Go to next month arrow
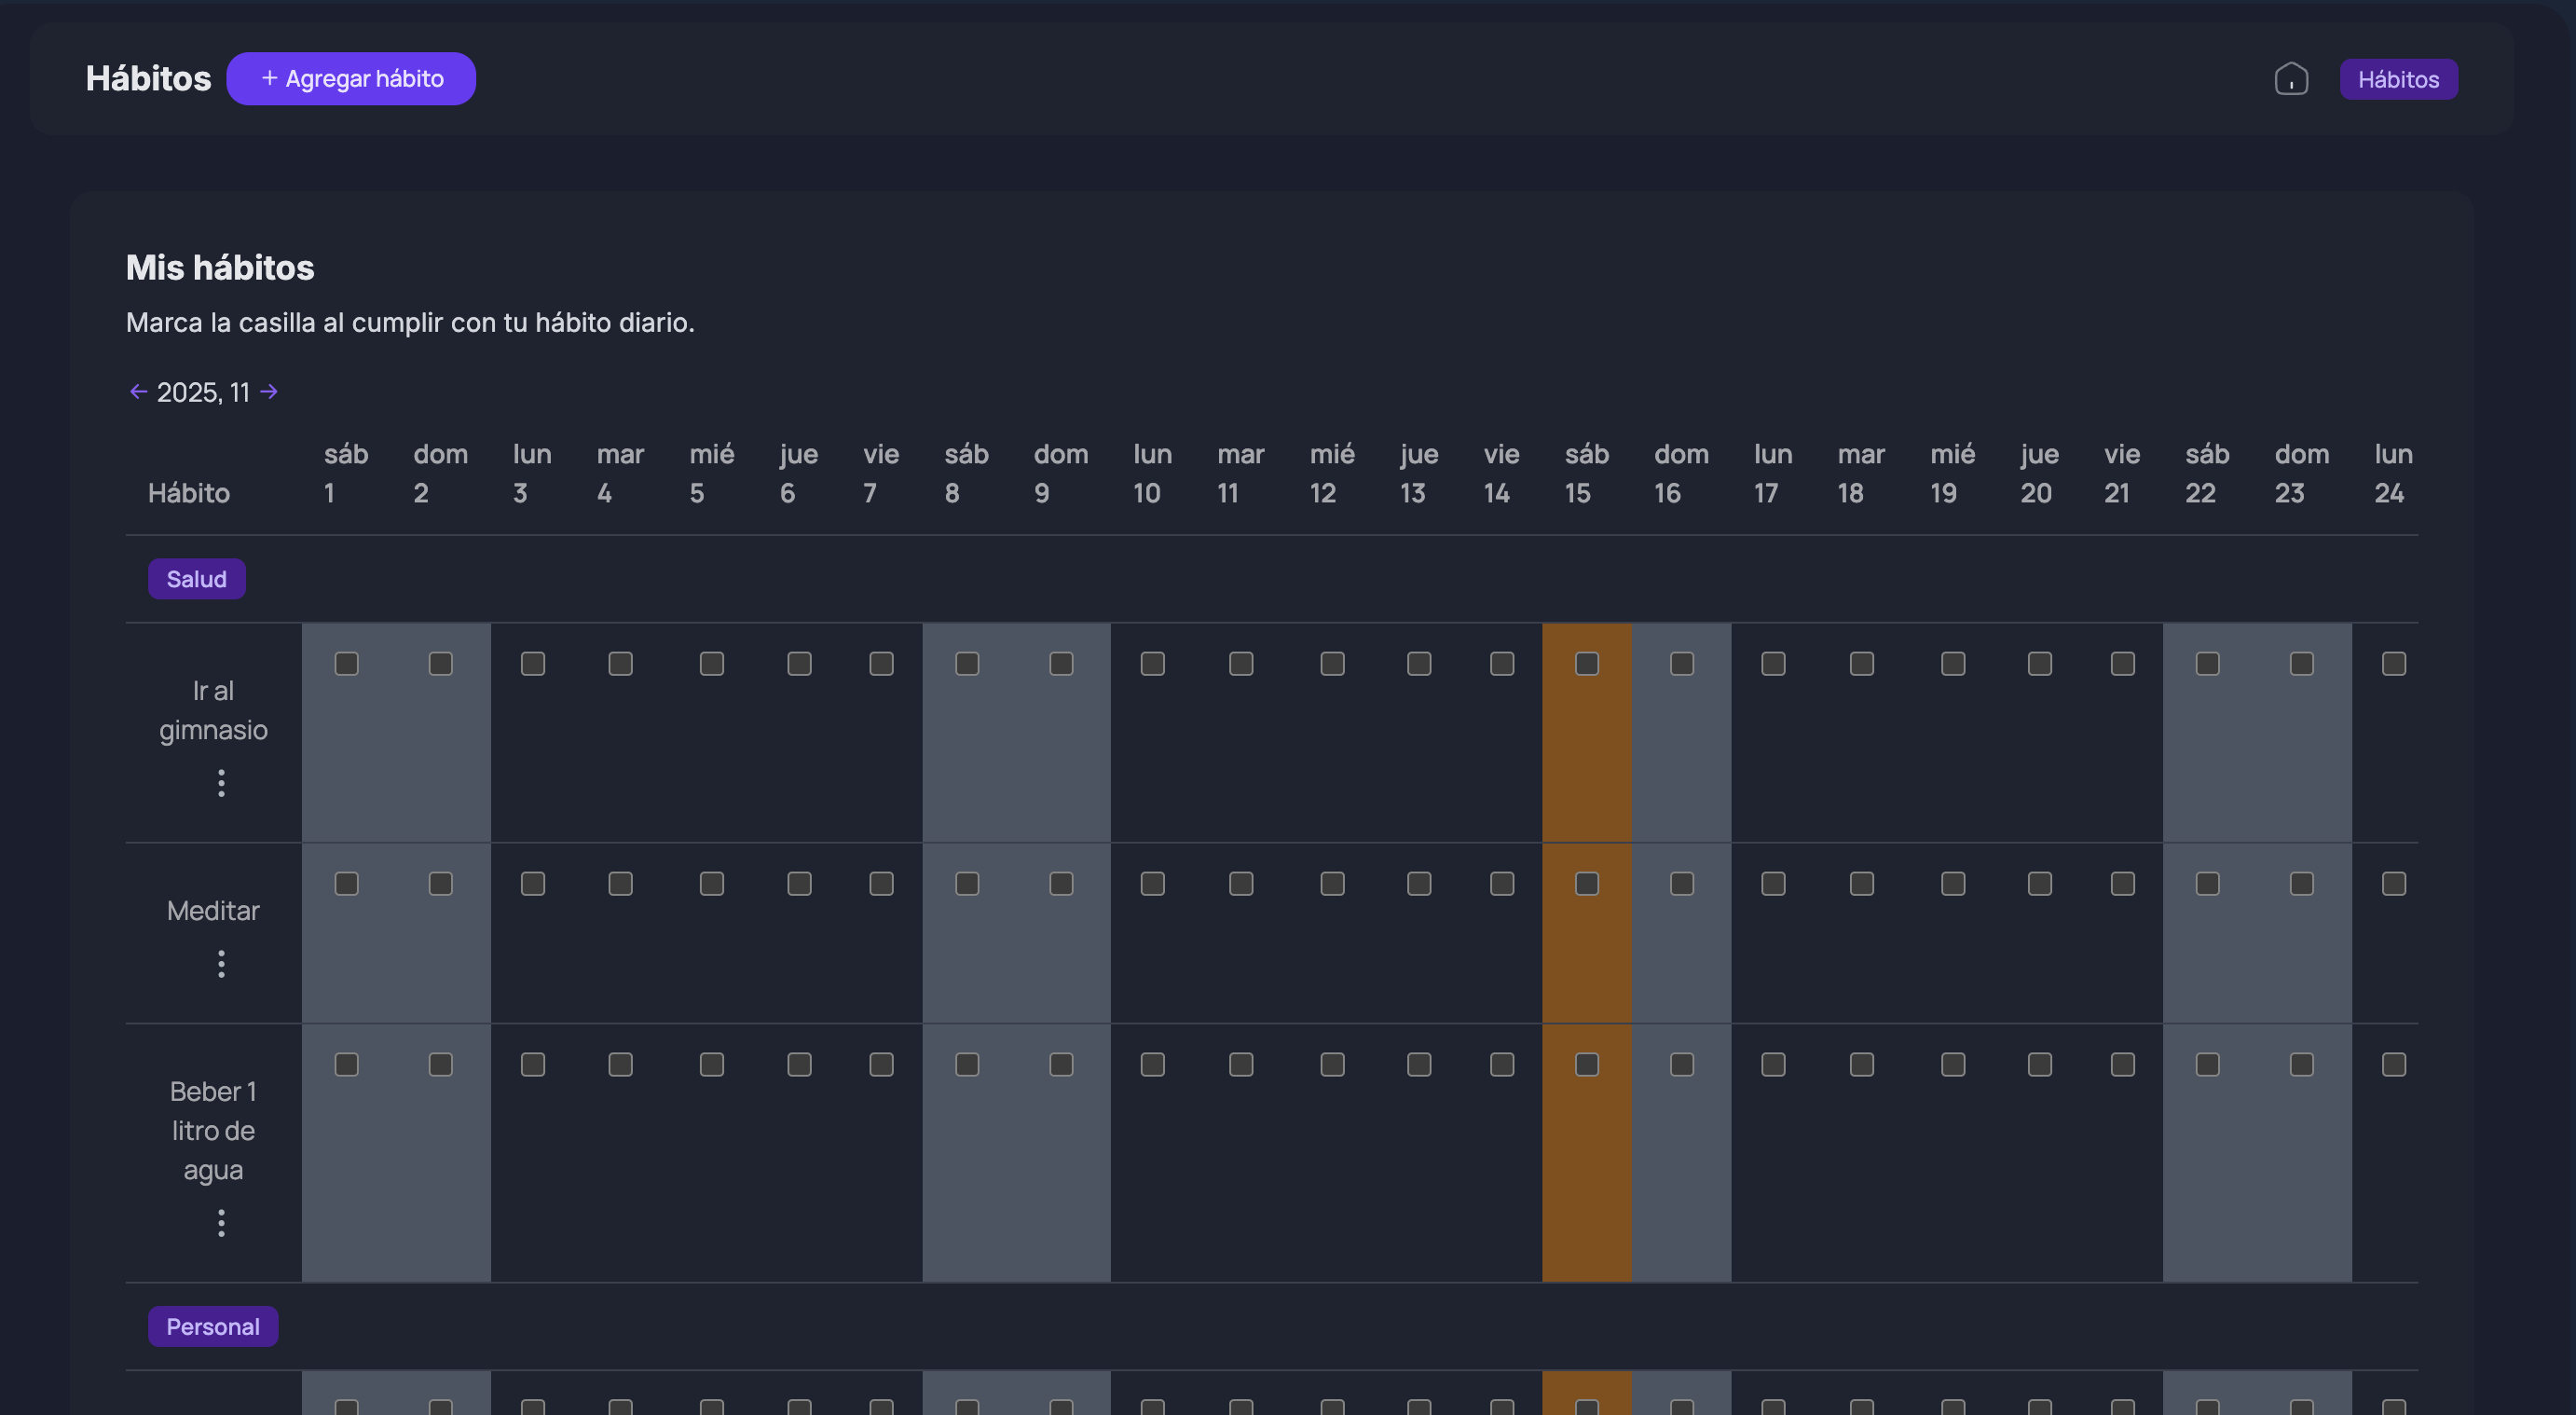This screenshot has width=2576, height=1415. coord(269,391)
